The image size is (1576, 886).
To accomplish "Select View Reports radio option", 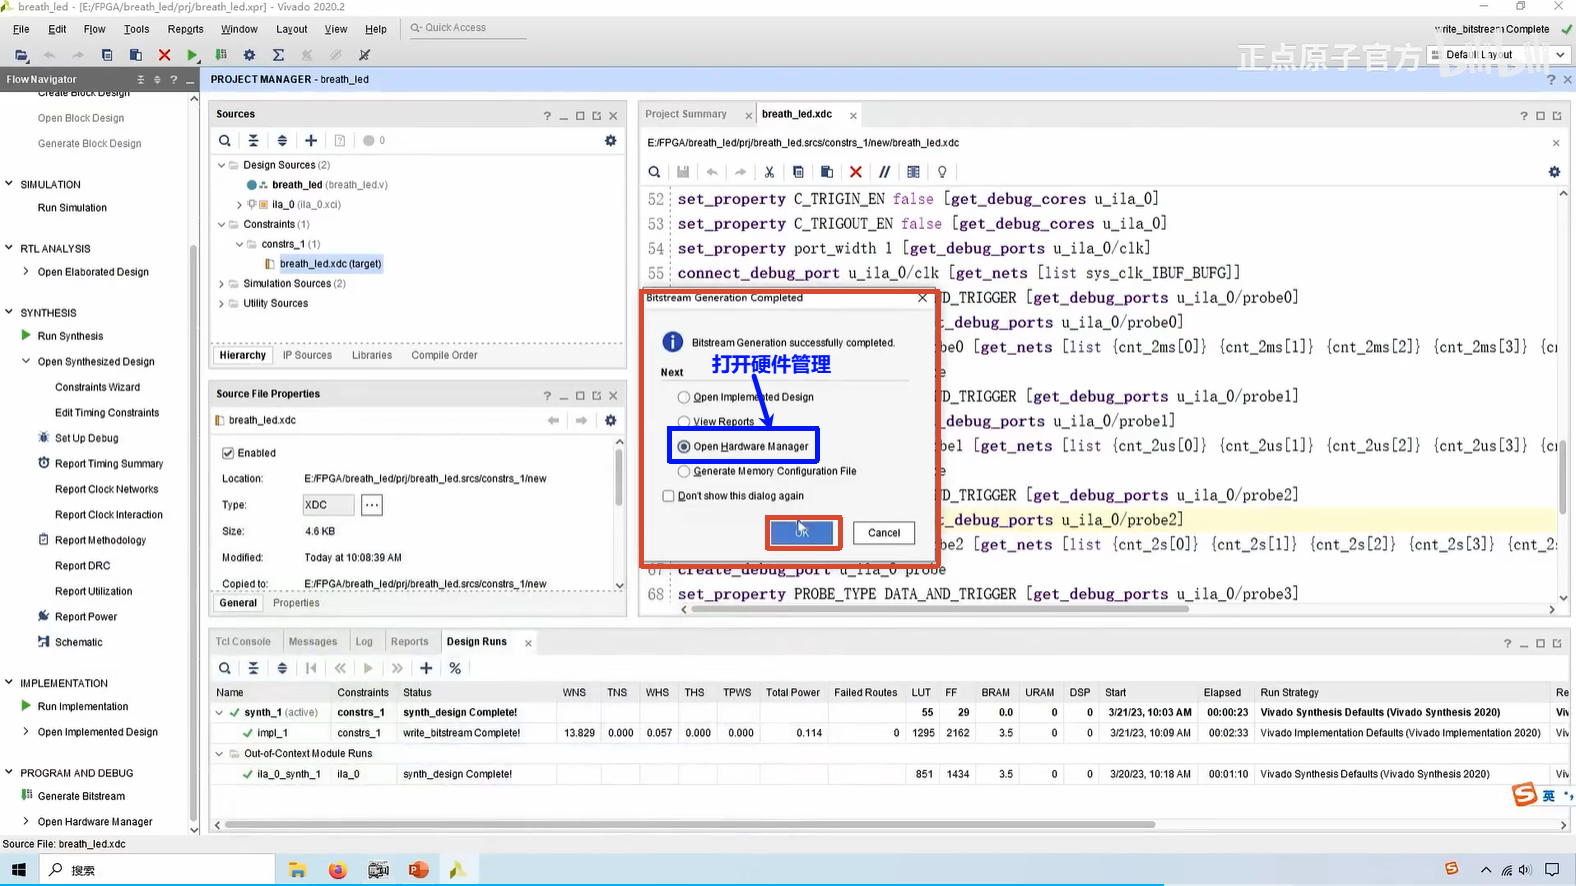I will point(684,422).
